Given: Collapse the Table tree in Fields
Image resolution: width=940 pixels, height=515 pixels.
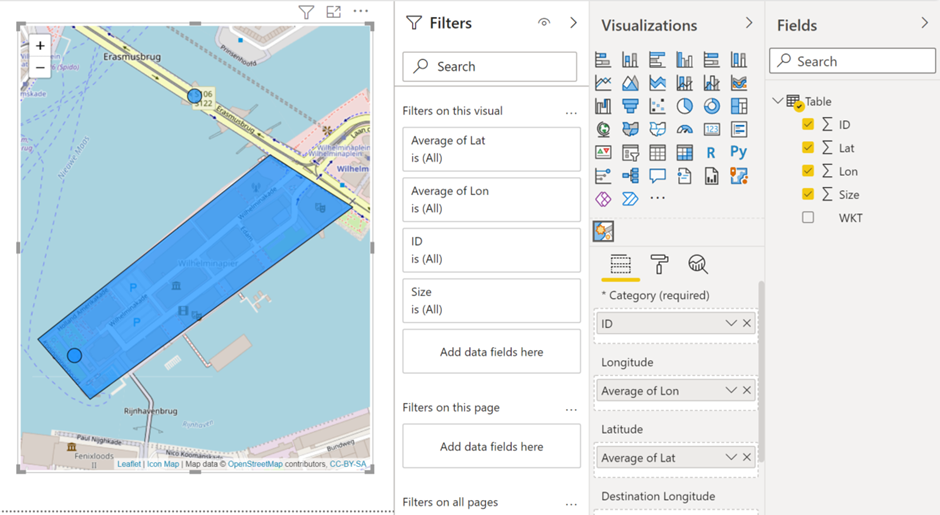Looking at the screenshot, I should 779,101.
